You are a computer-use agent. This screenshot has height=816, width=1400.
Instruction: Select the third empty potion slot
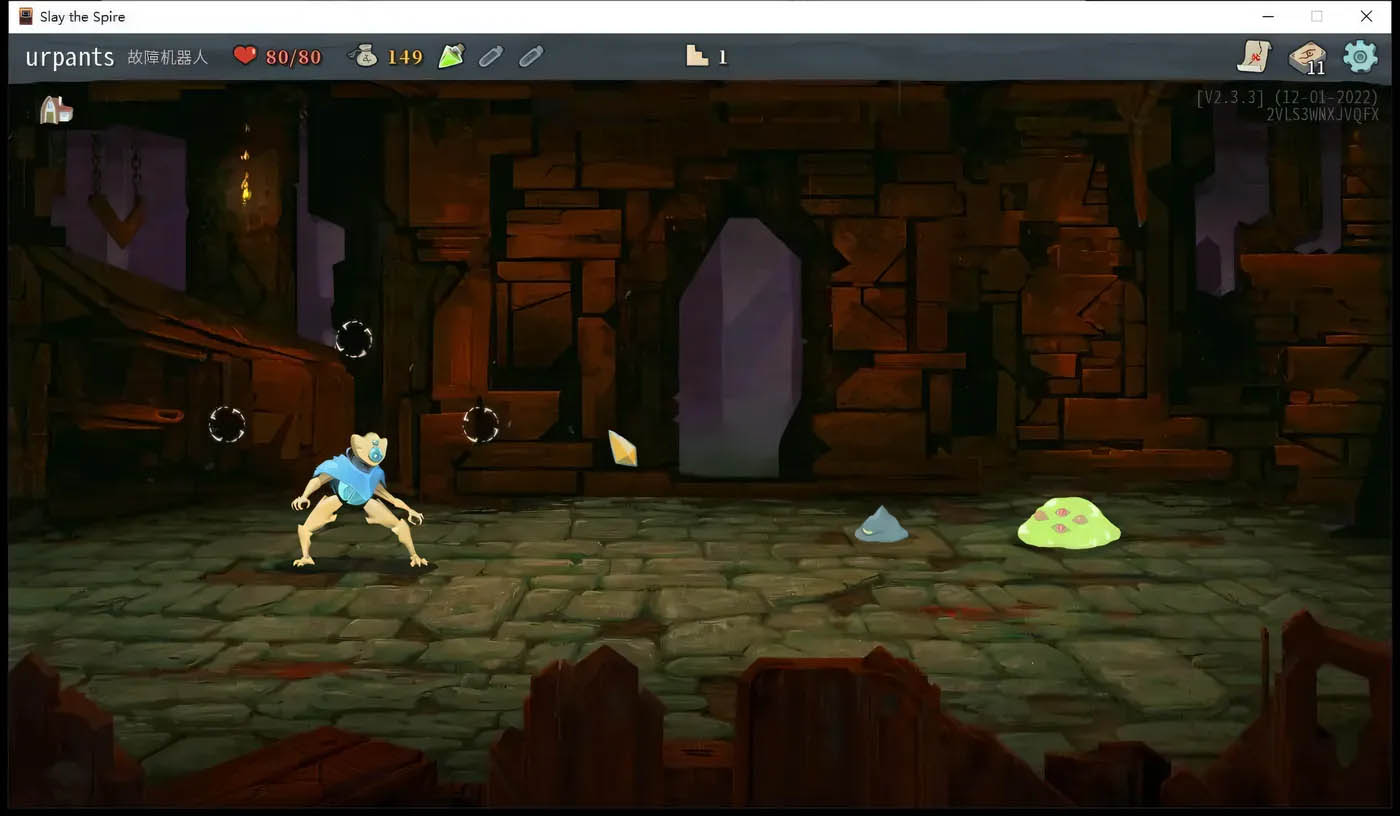pos(531,56)
